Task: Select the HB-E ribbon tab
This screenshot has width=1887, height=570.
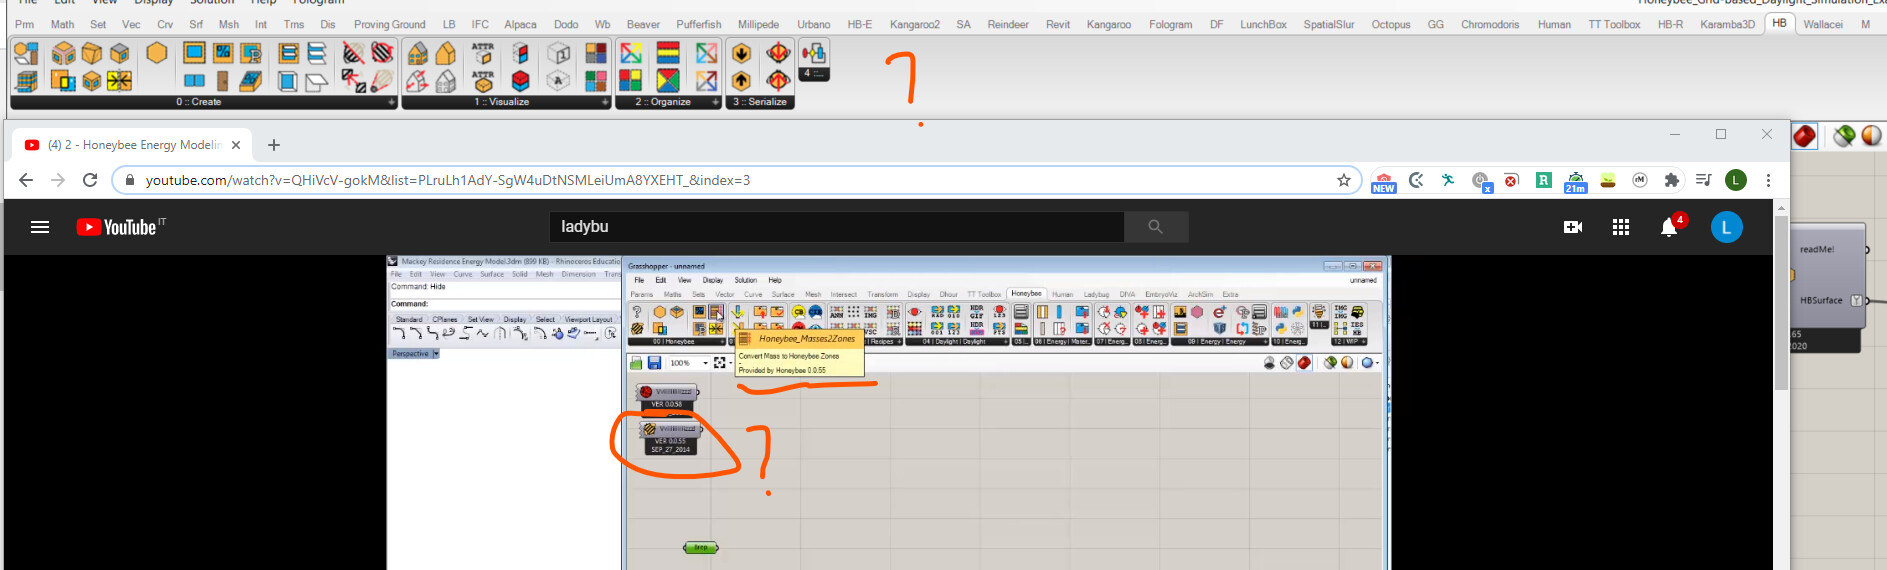Action: tap(859, 24)
